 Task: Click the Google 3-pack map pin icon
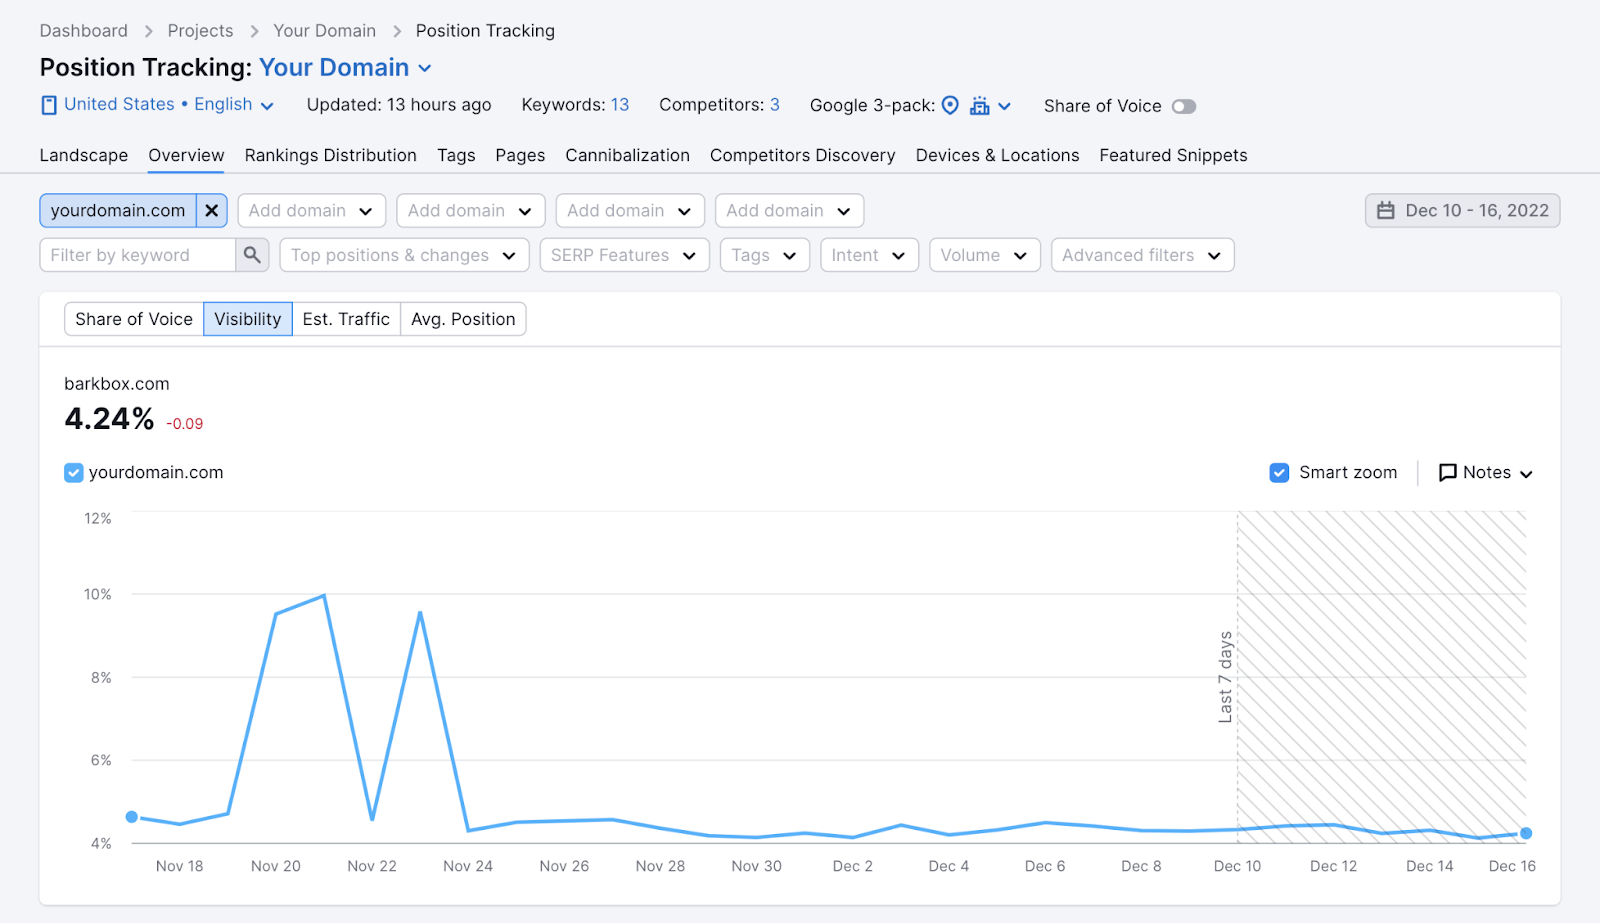point(949,105)
